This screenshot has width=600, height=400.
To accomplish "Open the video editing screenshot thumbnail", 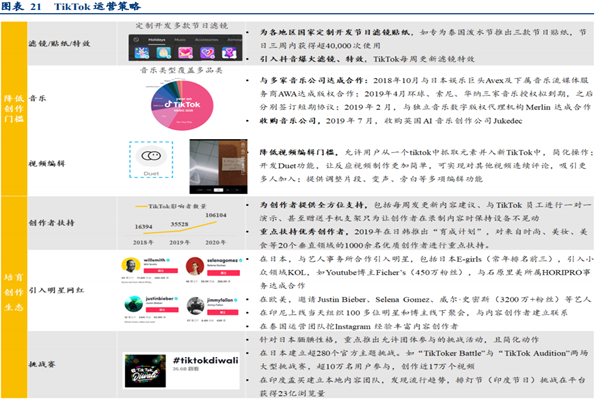I will 218,166.
